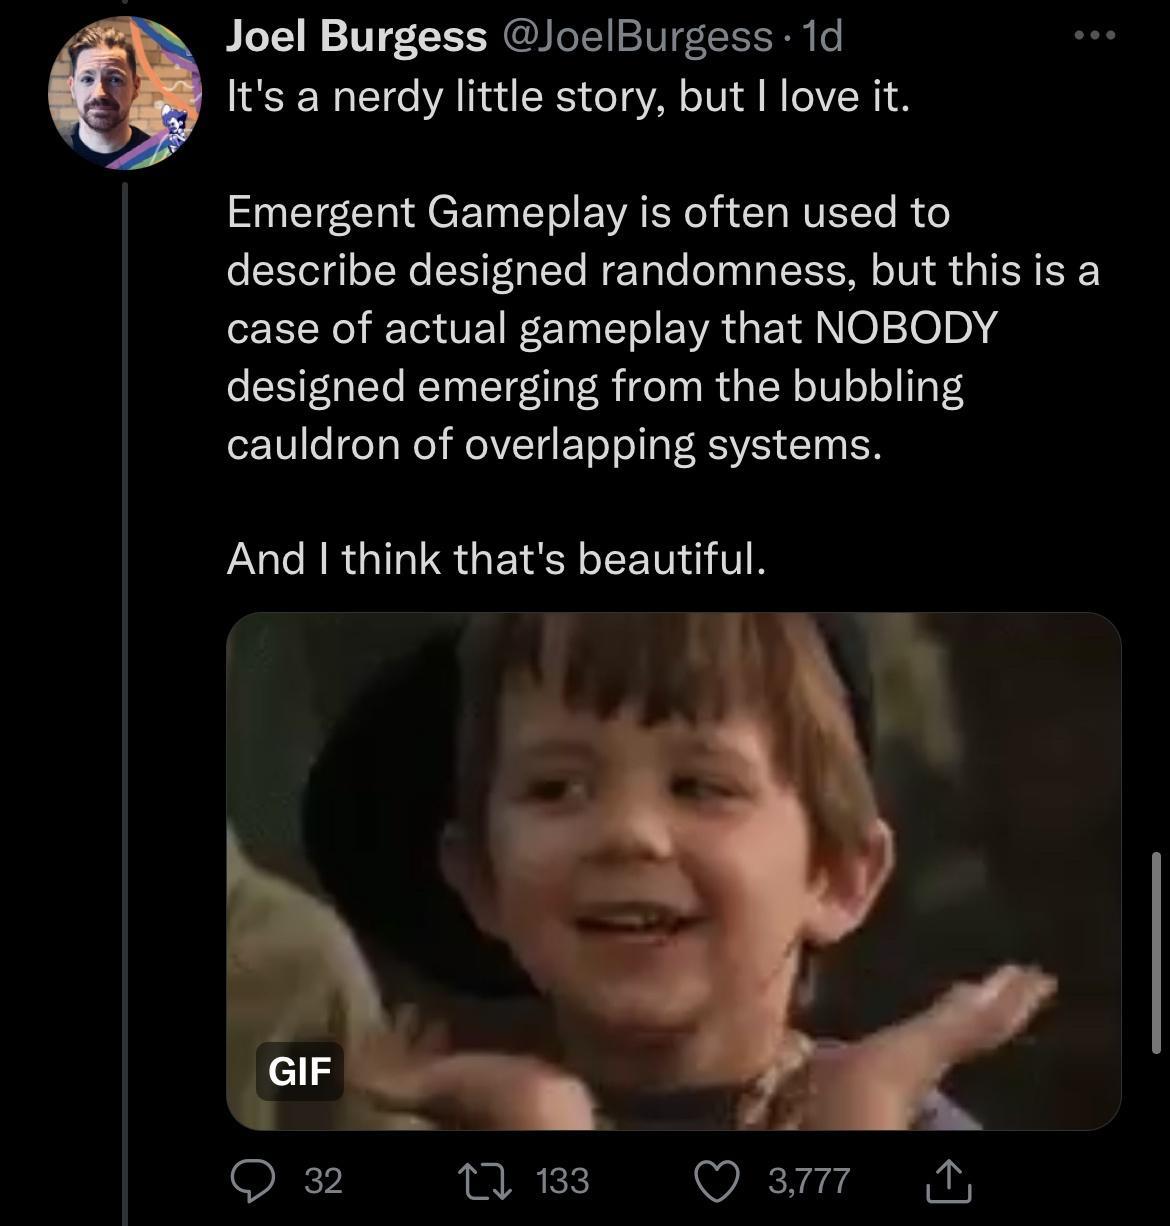This screenshot has width=1170, height=1226.
Task: Click the "Emergent Gameplay" paragraph text
Action: [x=588, y=213]
